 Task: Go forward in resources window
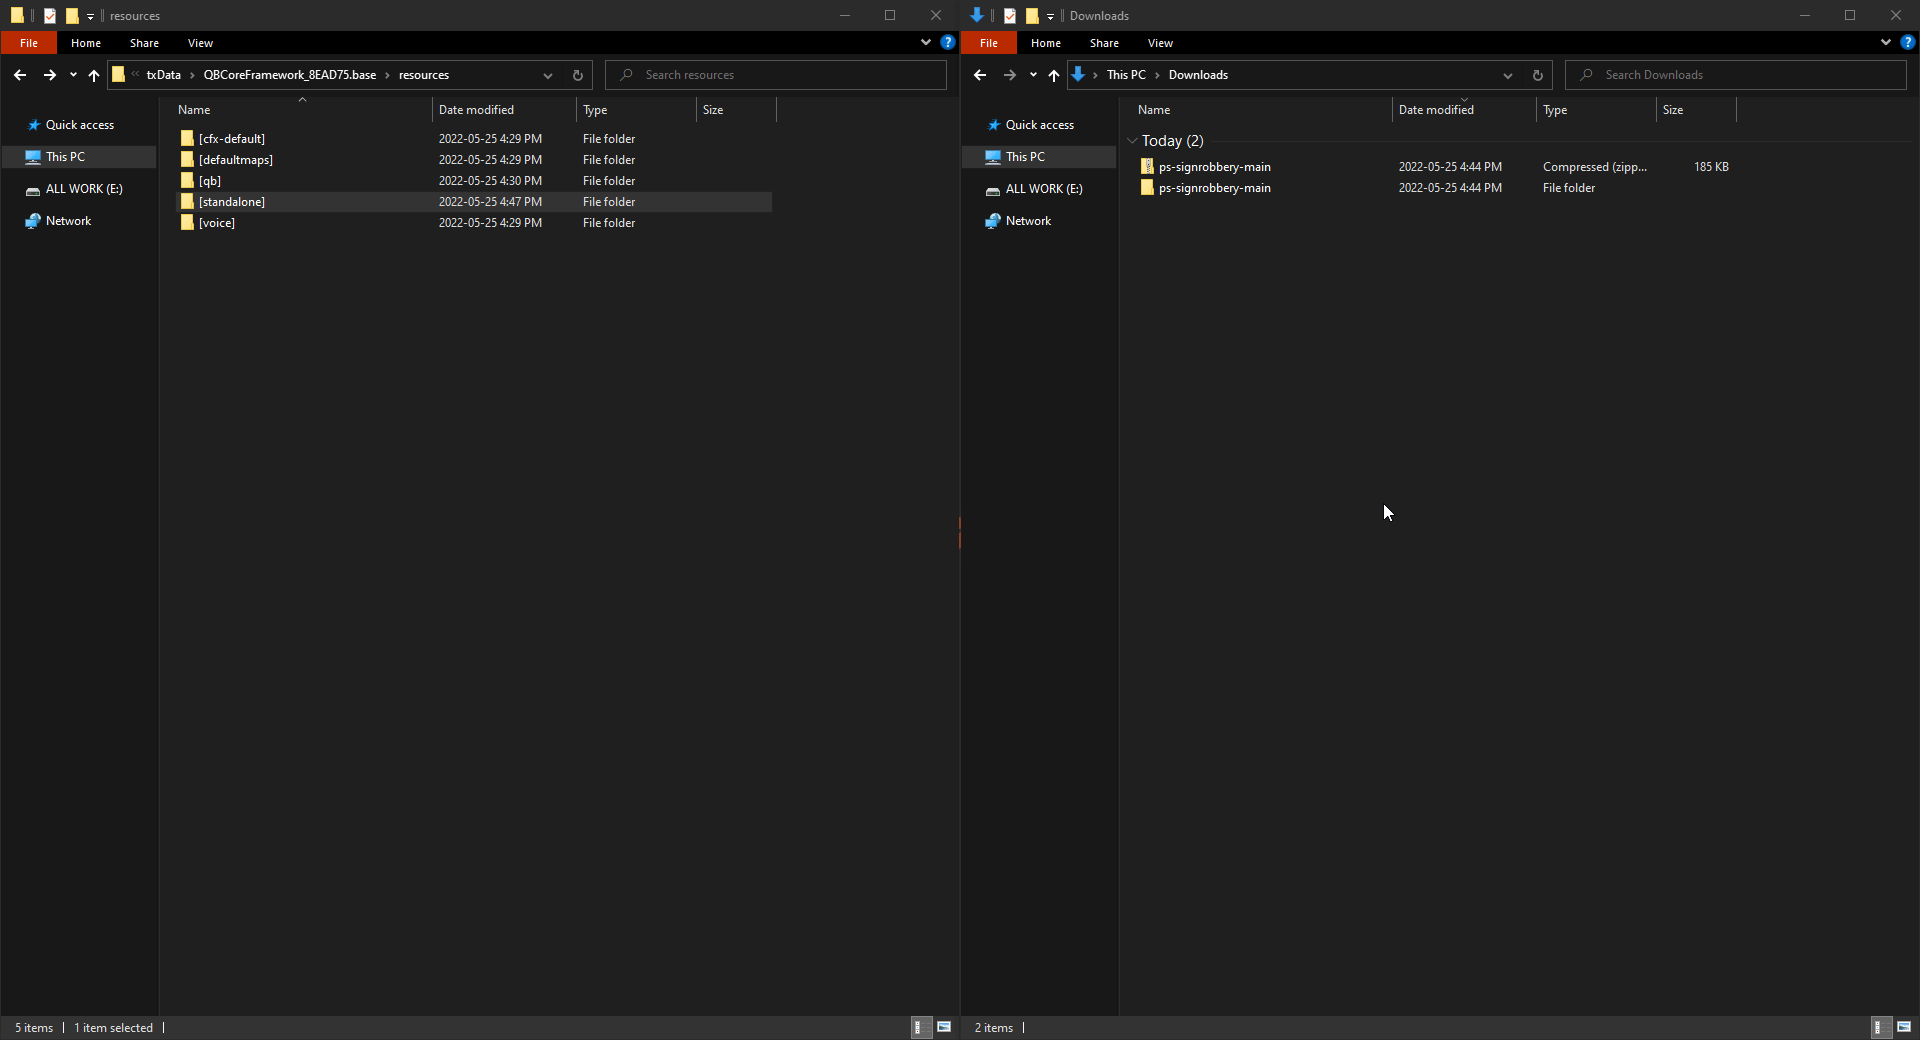(x=49, y=75)
